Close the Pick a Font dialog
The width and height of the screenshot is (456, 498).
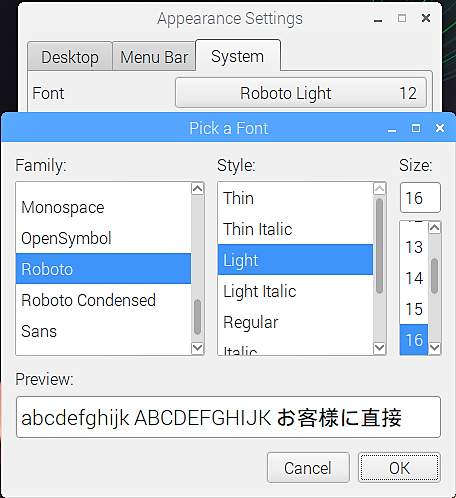coord(440,128)
